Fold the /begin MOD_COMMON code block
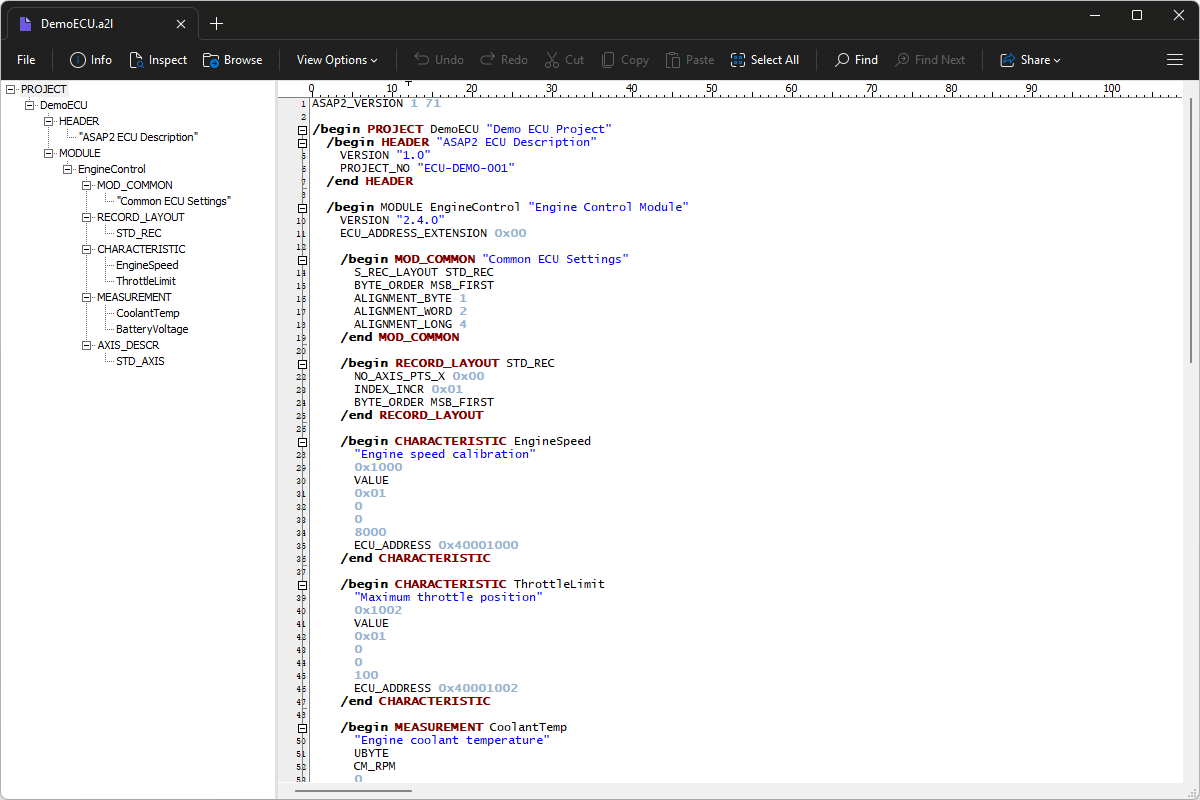The width and height of the screenshot is (1200, 800). (x=302, y=260)
